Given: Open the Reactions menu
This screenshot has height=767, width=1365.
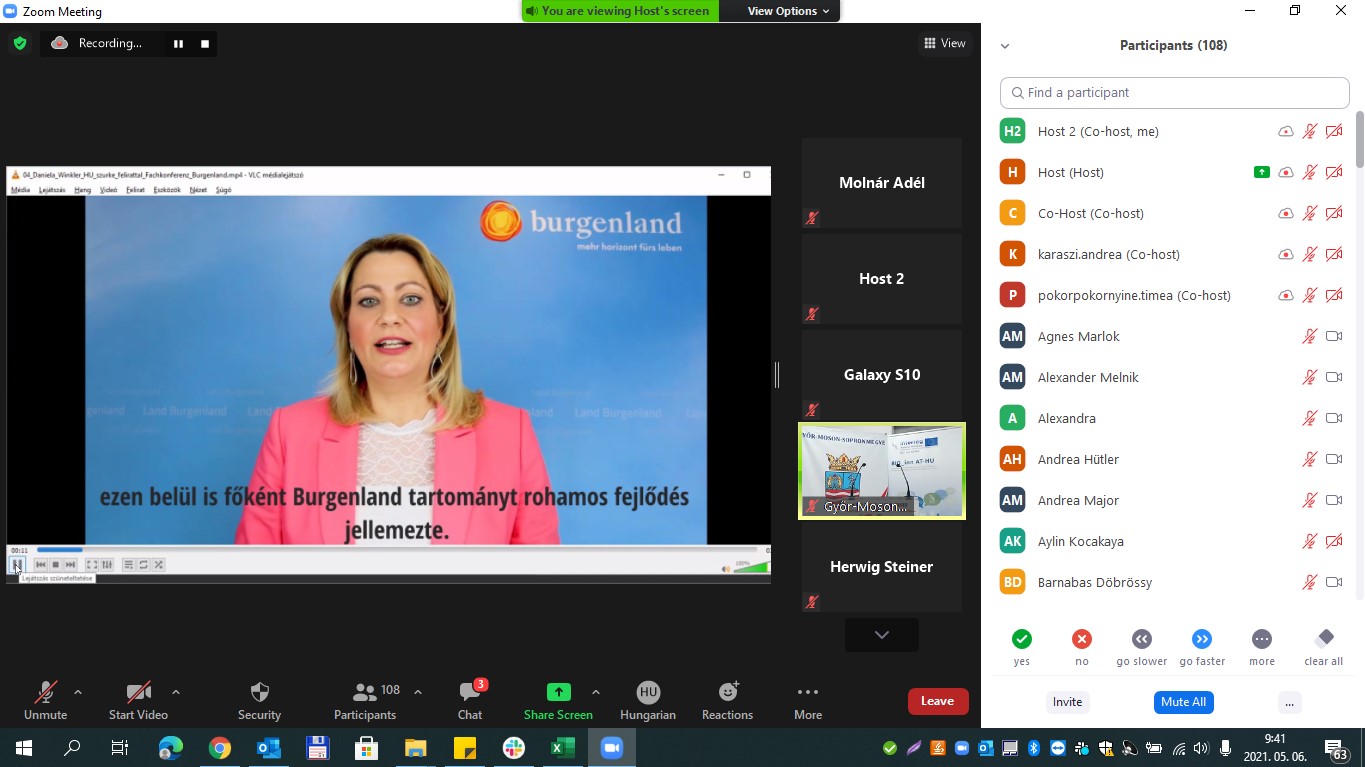Looking at the screenshot, I should [727, 699].
